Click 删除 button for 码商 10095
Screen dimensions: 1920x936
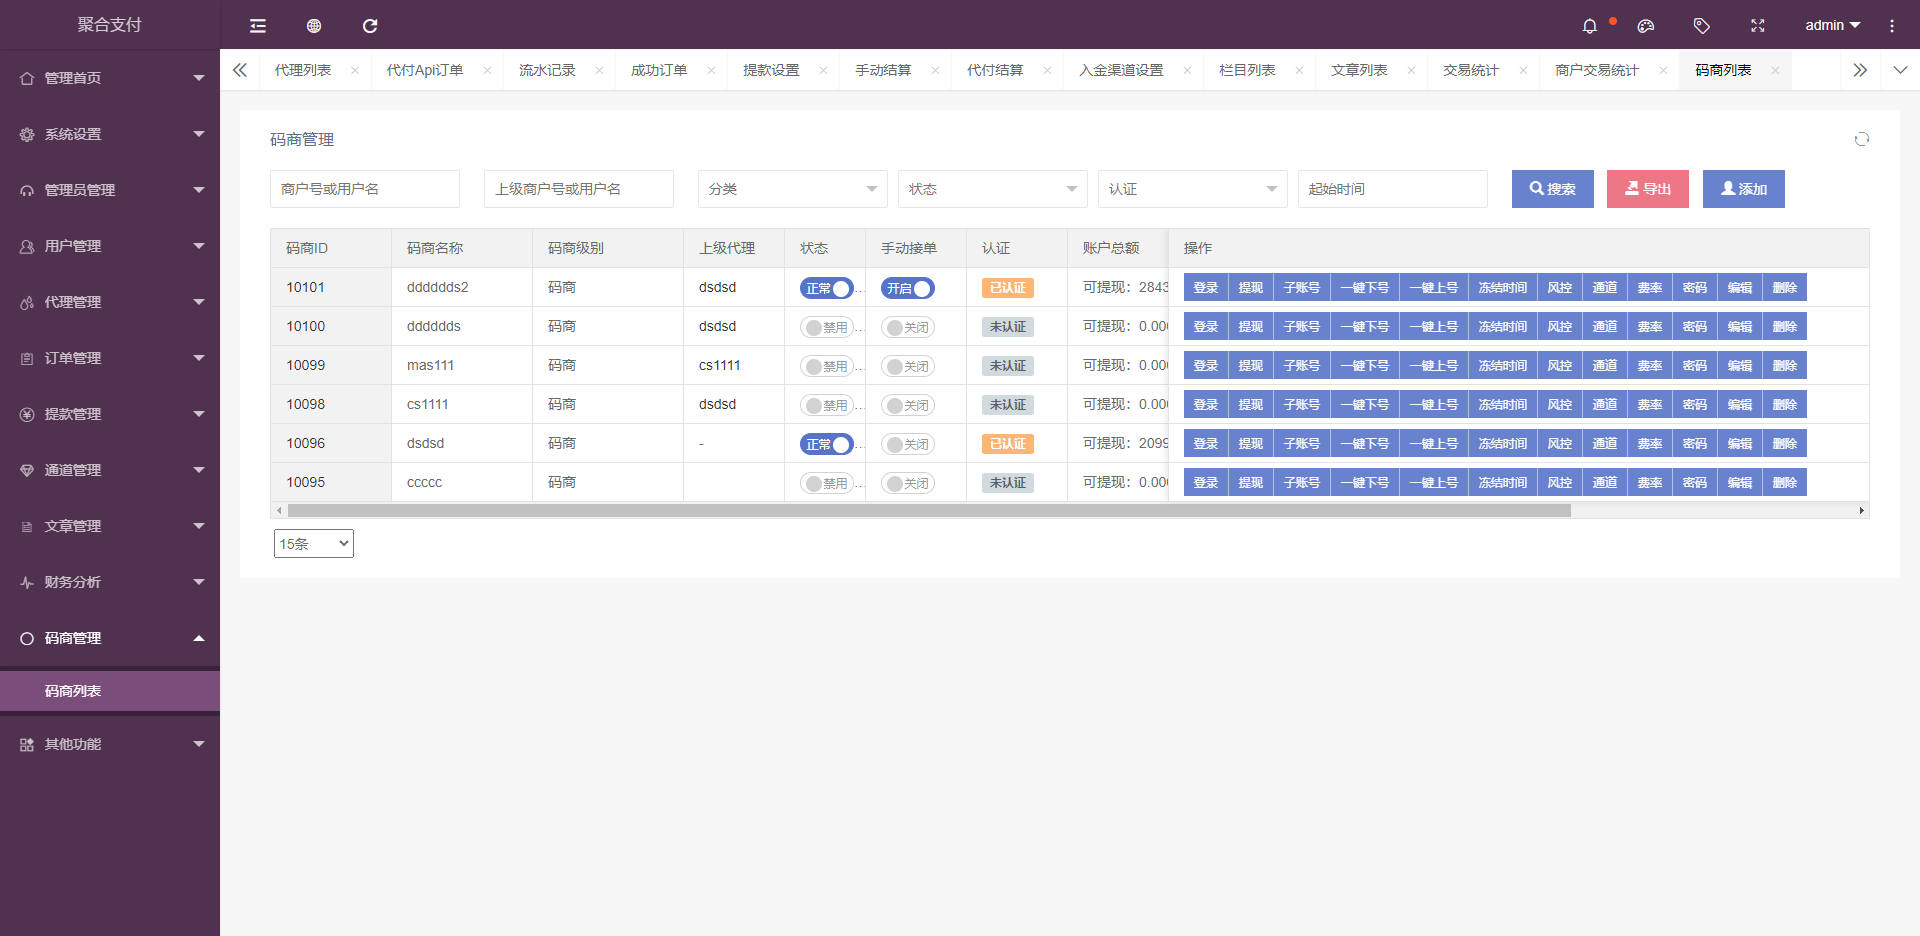pos(1785,483)
